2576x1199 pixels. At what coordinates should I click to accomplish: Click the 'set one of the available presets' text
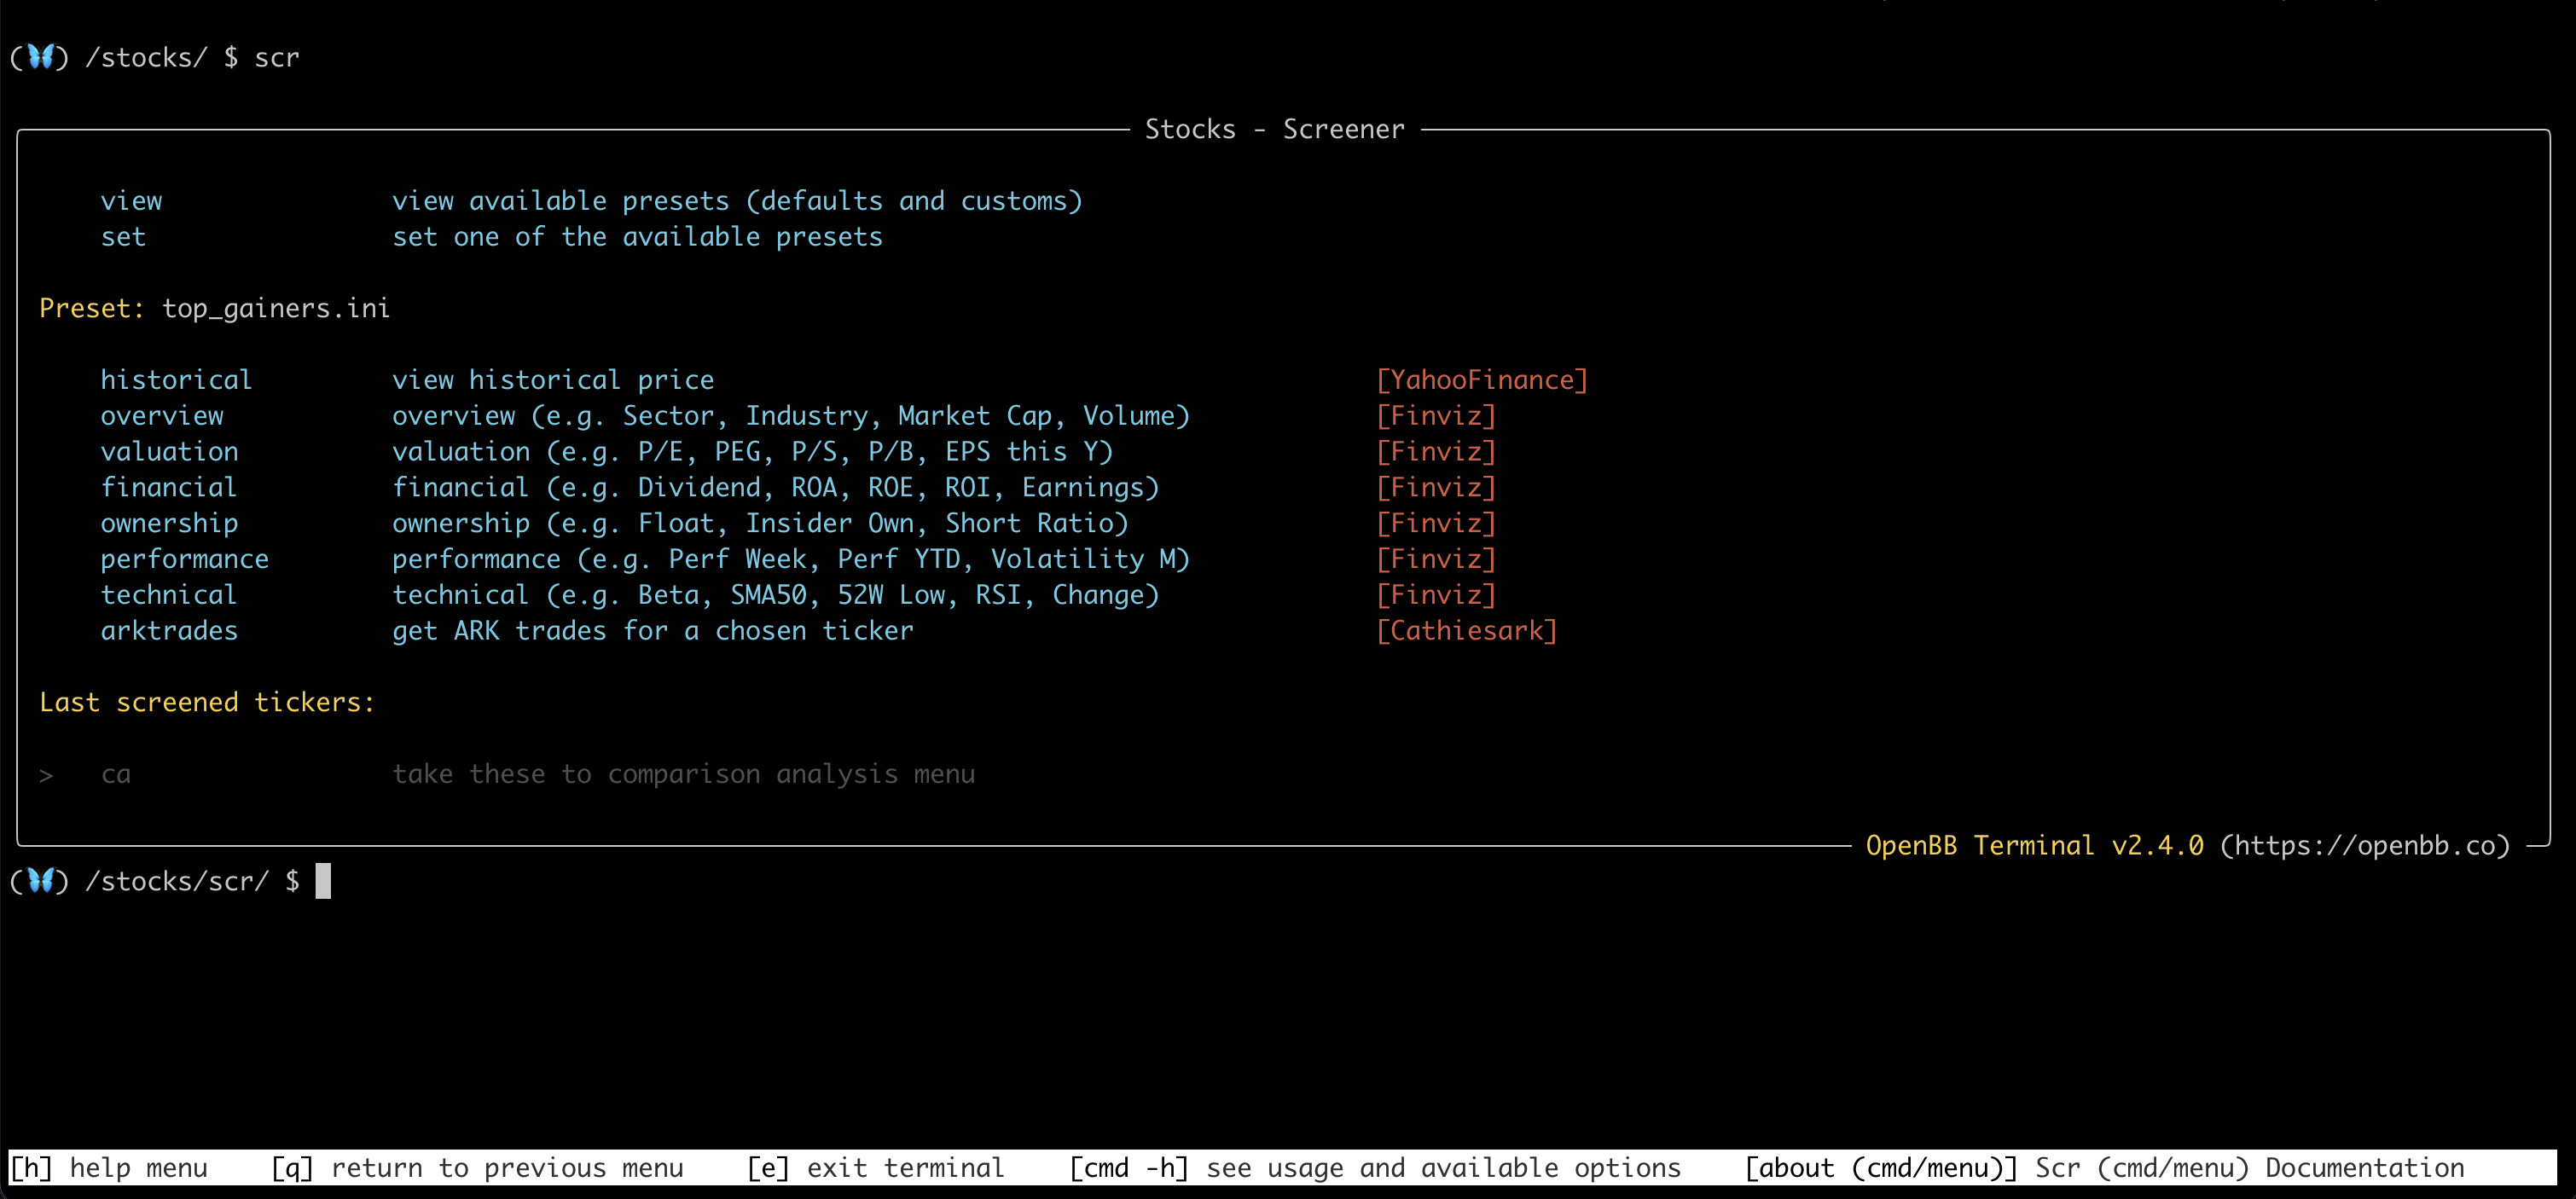[x=637, y=237]
